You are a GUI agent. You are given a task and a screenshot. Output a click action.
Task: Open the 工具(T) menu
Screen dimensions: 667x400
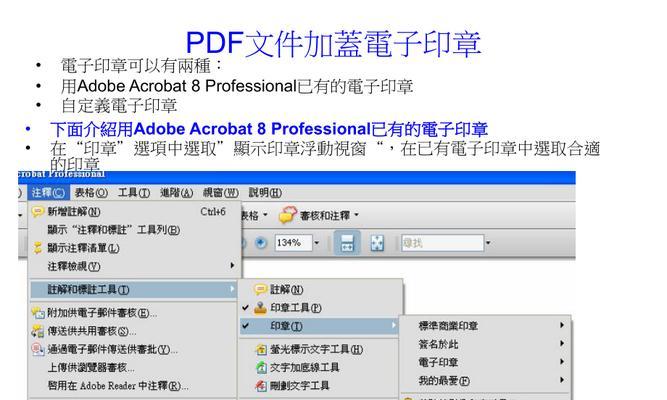134,193
